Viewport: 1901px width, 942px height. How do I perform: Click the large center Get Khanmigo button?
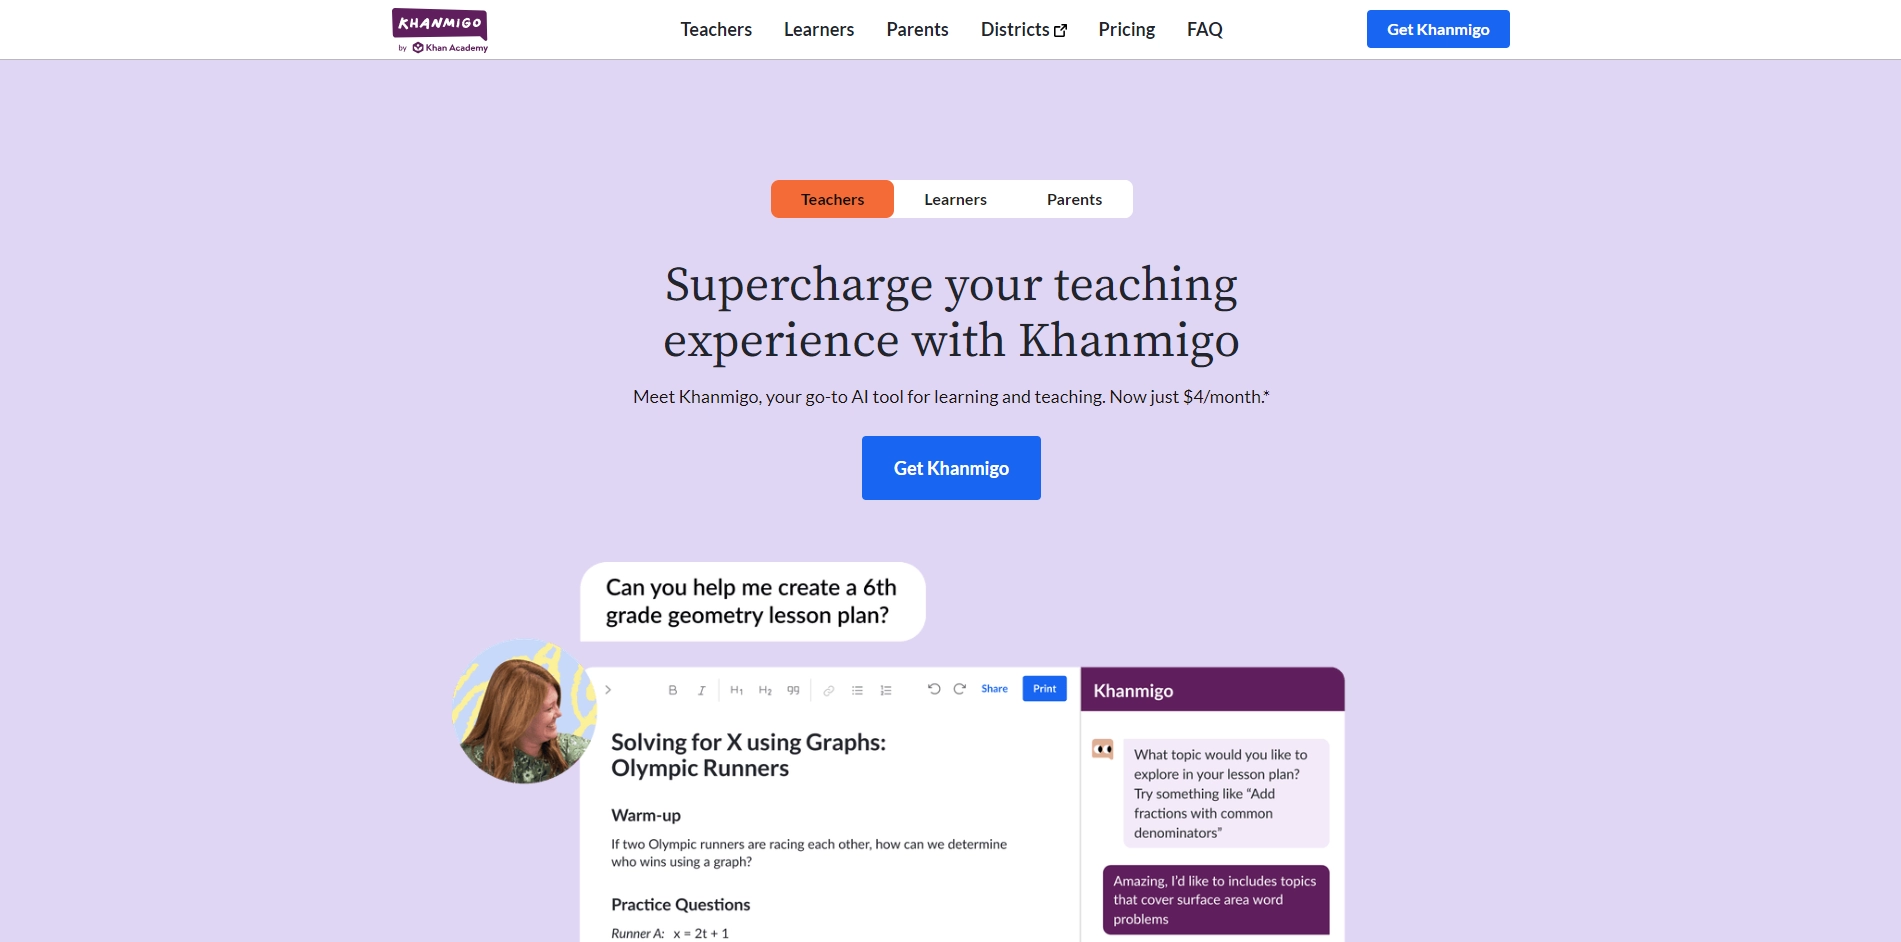pos(951,468)
